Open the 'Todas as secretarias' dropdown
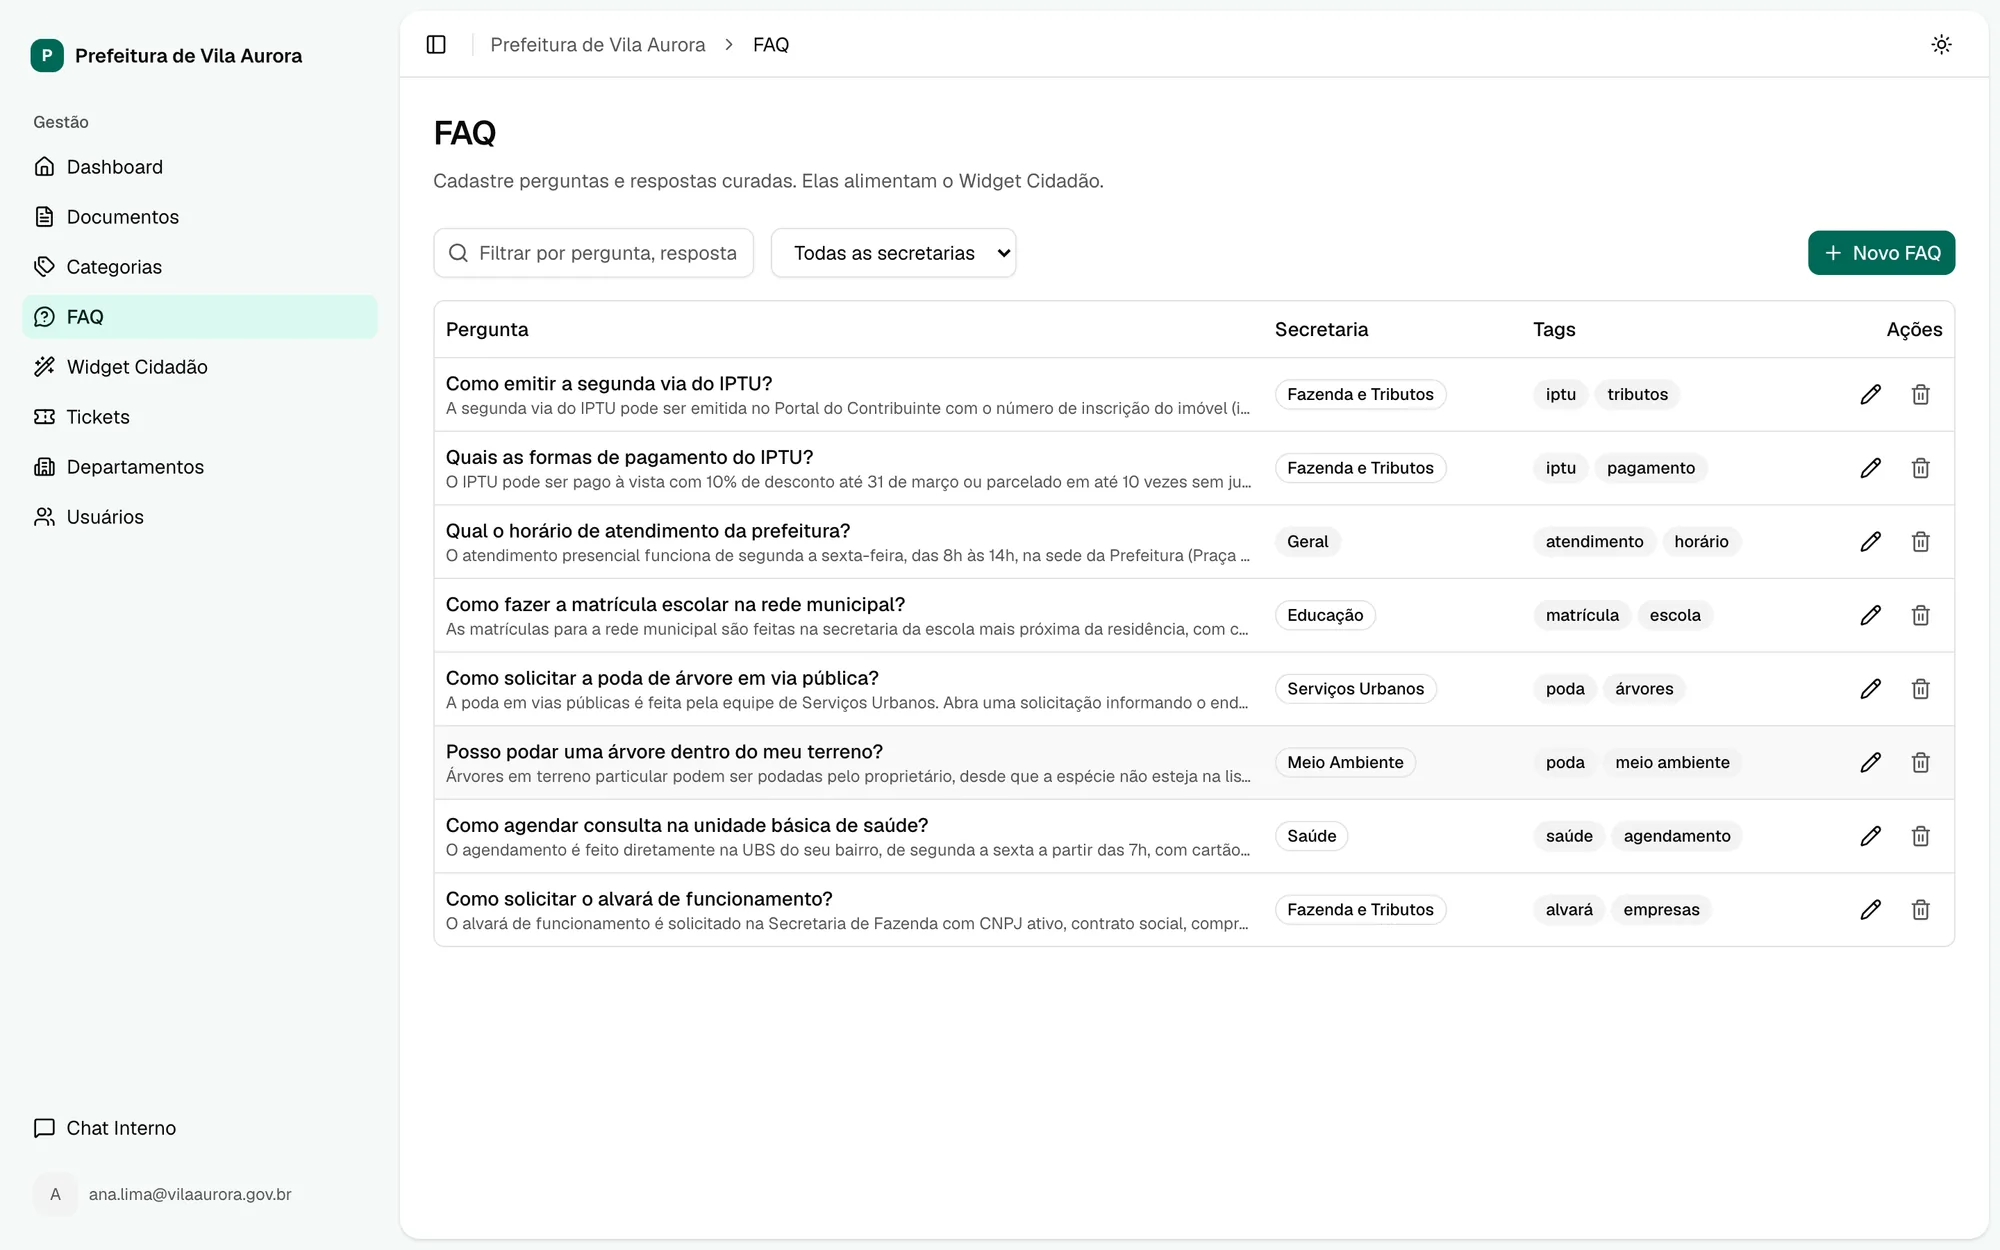Image resolution: width=2000 pixels, height=1250 pixels. click(893, 253)
